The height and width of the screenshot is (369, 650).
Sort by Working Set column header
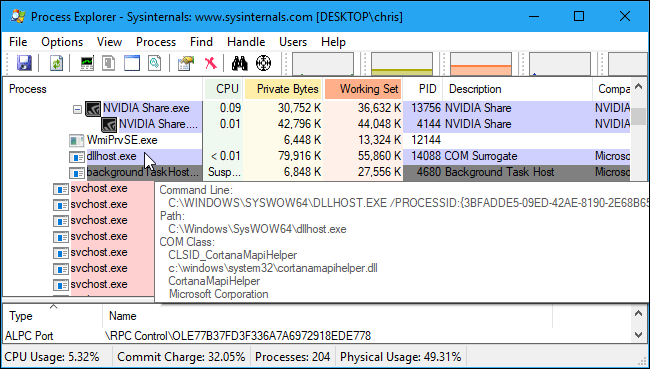(x=363, y=89)
